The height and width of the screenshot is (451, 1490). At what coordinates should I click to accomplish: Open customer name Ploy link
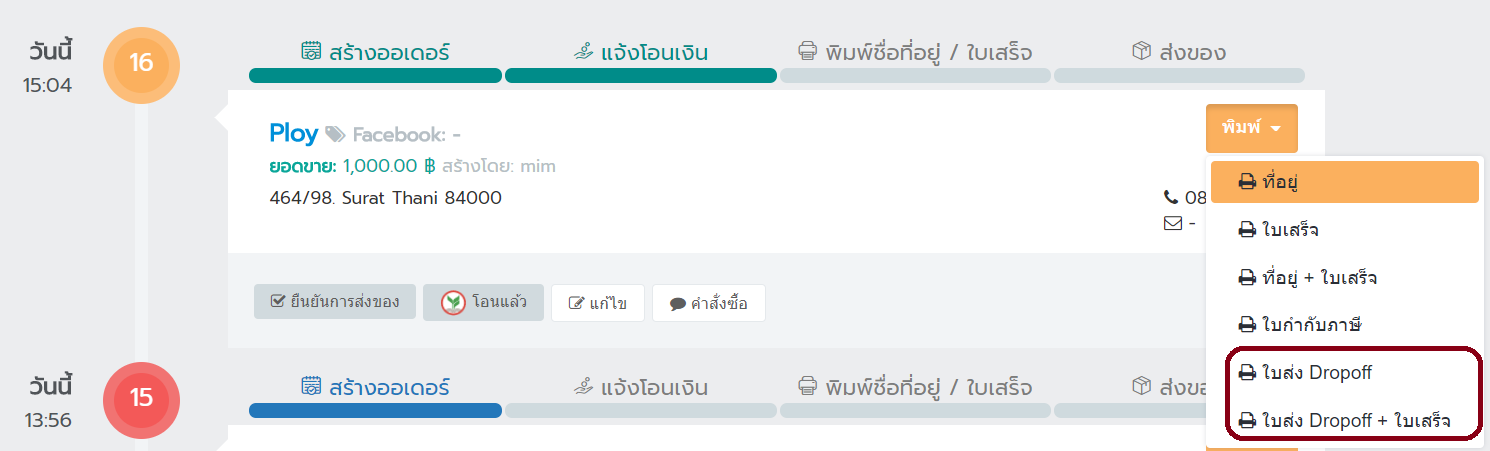coord(294,133)
